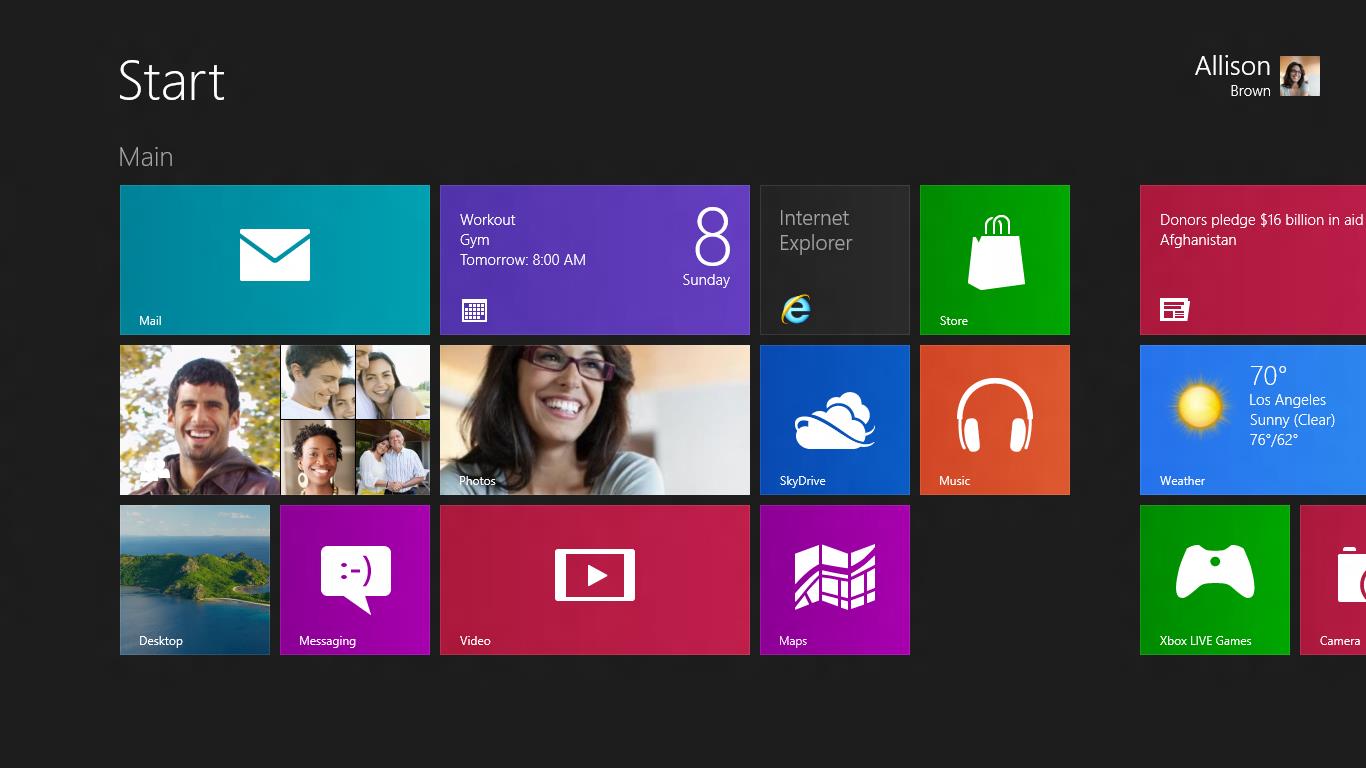This screenshot has height=768, width=1366.
Task: Open the Mail envelope icon
Action: click(x=275, y=255)
